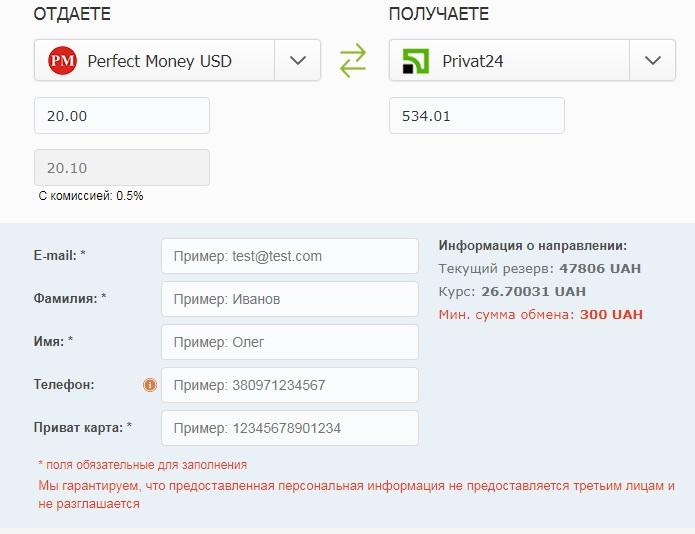Click the Perfect Money PM logo icon
Image resolution: width=695 pixels, height=534 pixels.
62,61
